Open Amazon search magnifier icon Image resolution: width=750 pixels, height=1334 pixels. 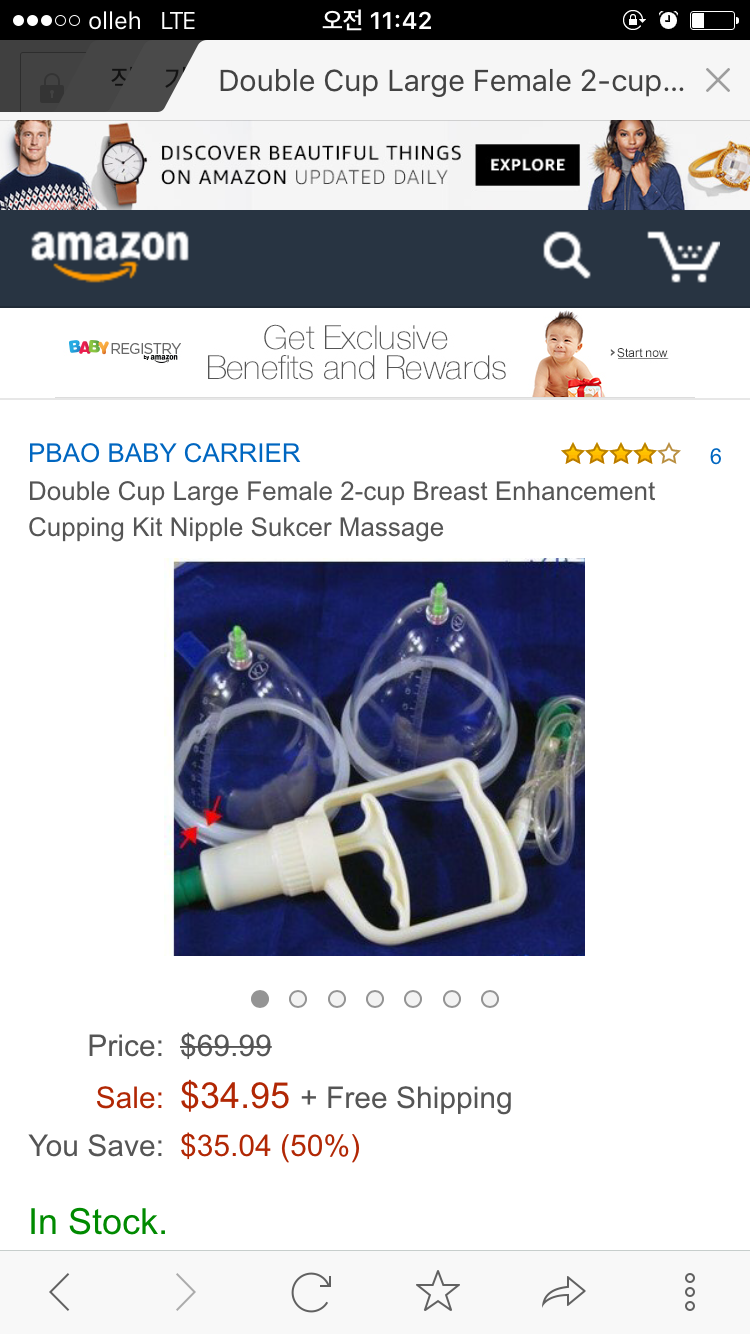(566, 256)
